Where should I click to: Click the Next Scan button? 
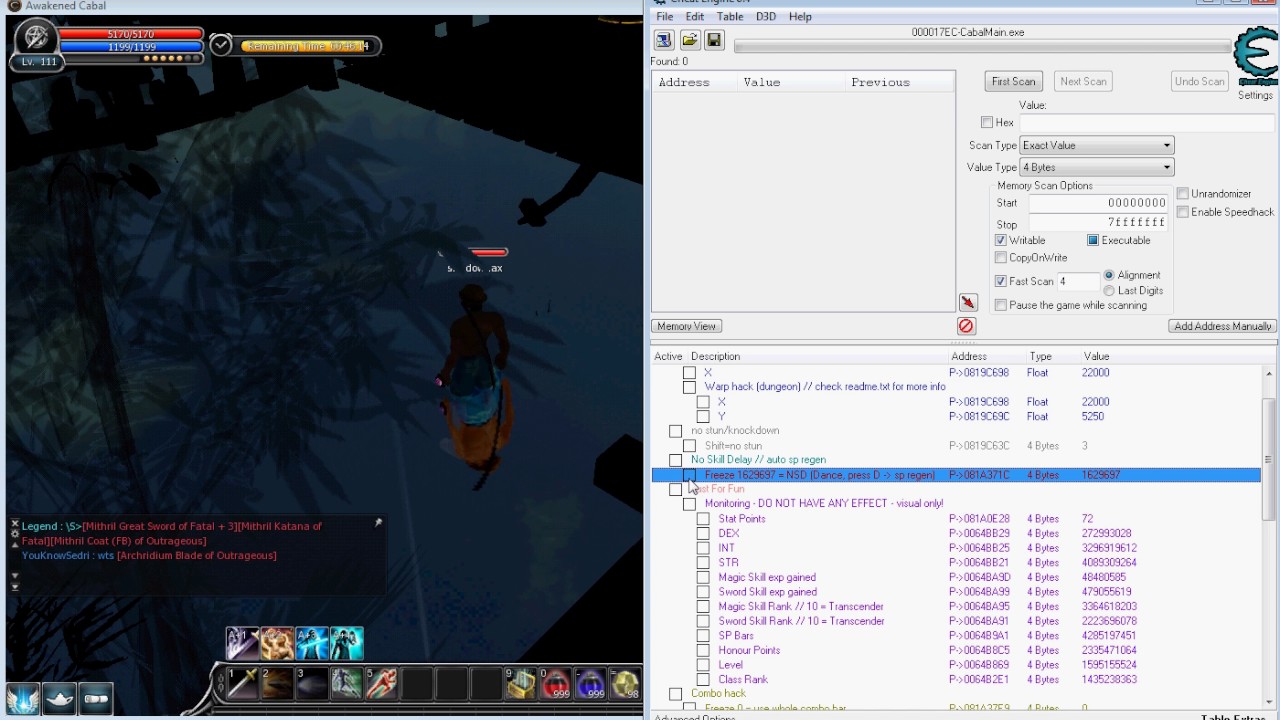pos(1083,81)
